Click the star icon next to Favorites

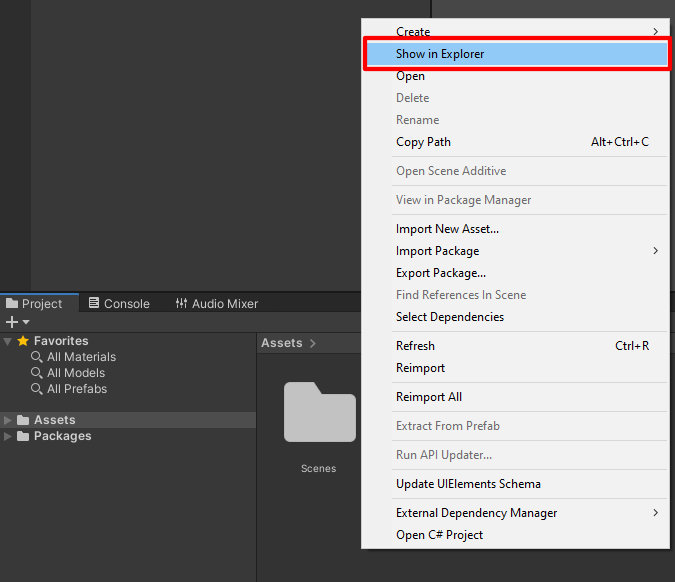click(x=23, y=341)
